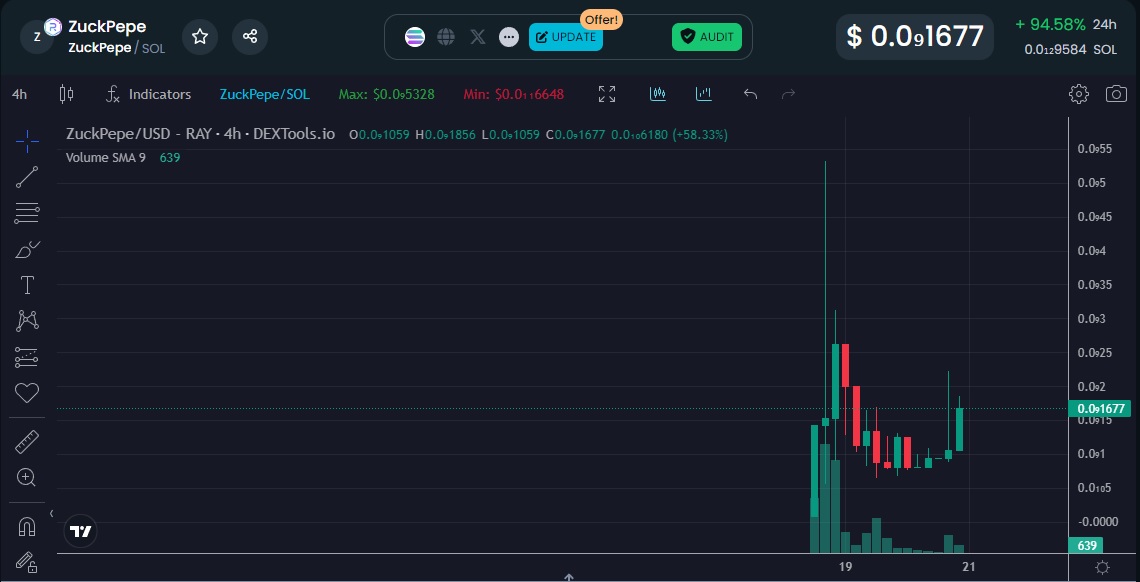Click the AUDIT button

[707, 36]
